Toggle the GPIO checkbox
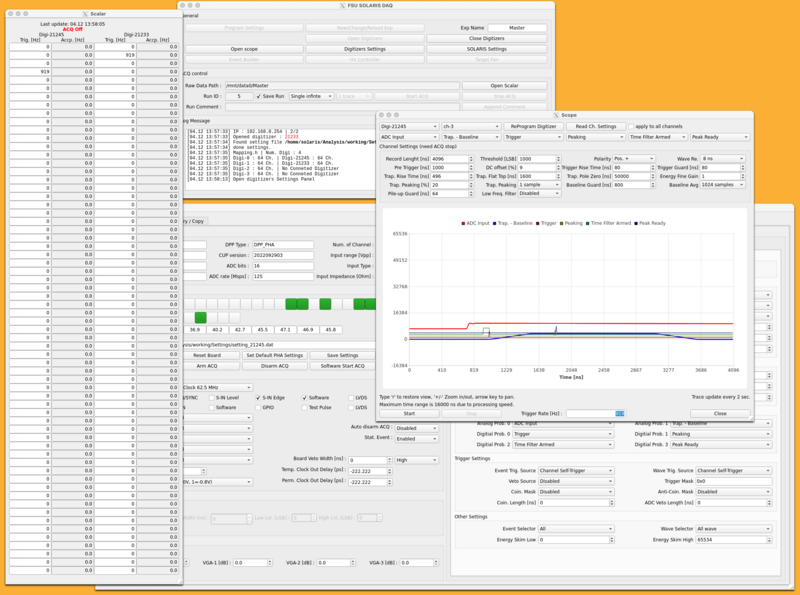The image size is (800, 595). click(258, 408)
